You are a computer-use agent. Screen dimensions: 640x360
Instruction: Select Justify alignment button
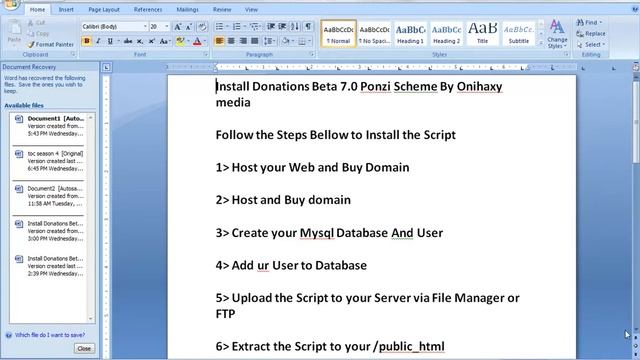255,41
